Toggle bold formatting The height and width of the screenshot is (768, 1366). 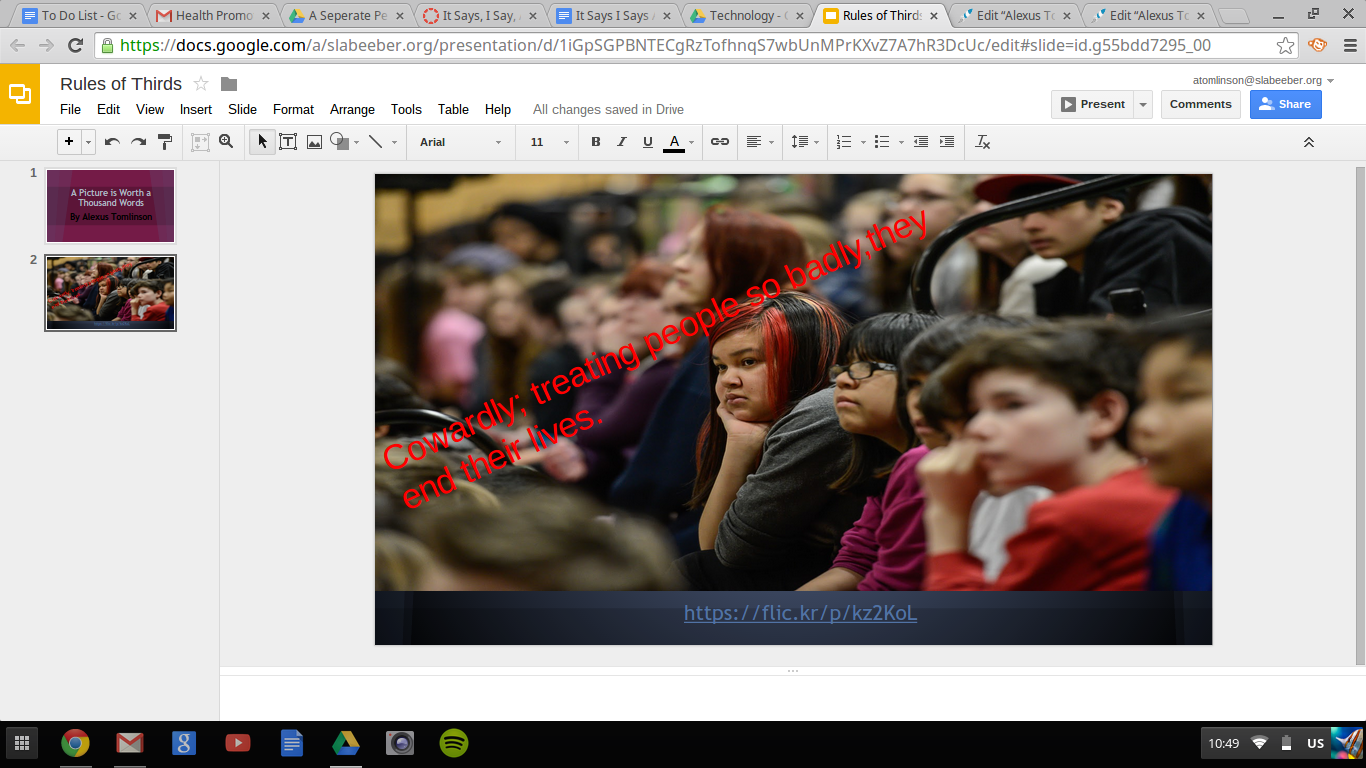click(596, 142)
